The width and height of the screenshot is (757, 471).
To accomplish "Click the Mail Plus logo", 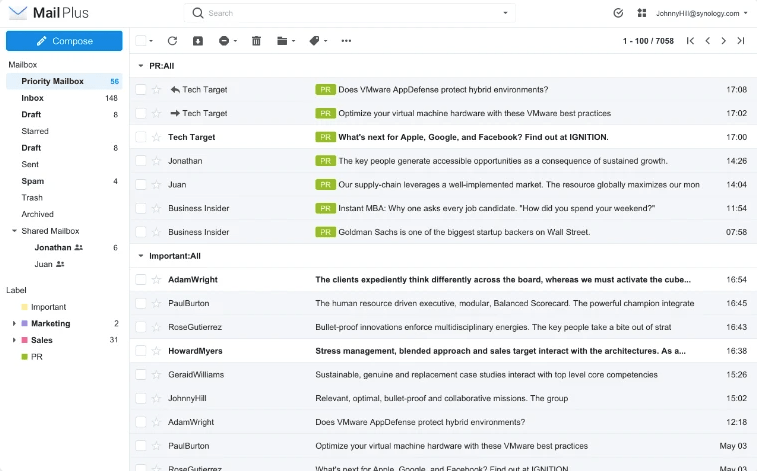I will pyautogui.click(x=49, y=13).
